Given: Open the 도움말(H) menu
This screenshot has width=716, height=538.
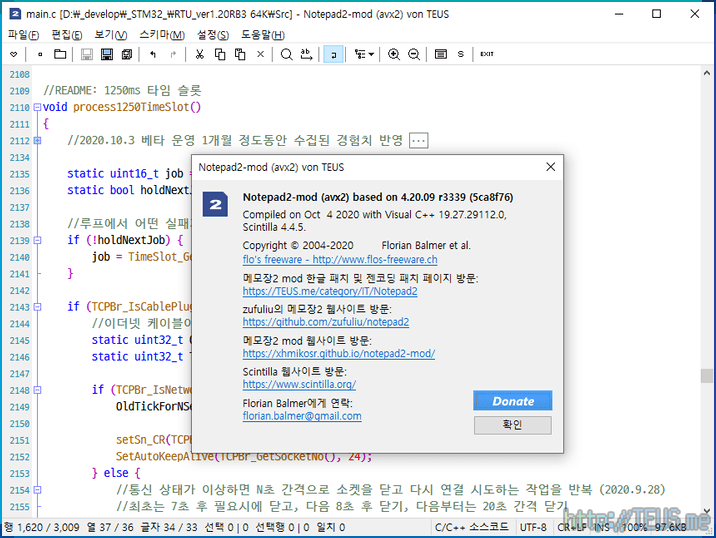Looking at the screenshot, I should (x=263, y=35).
